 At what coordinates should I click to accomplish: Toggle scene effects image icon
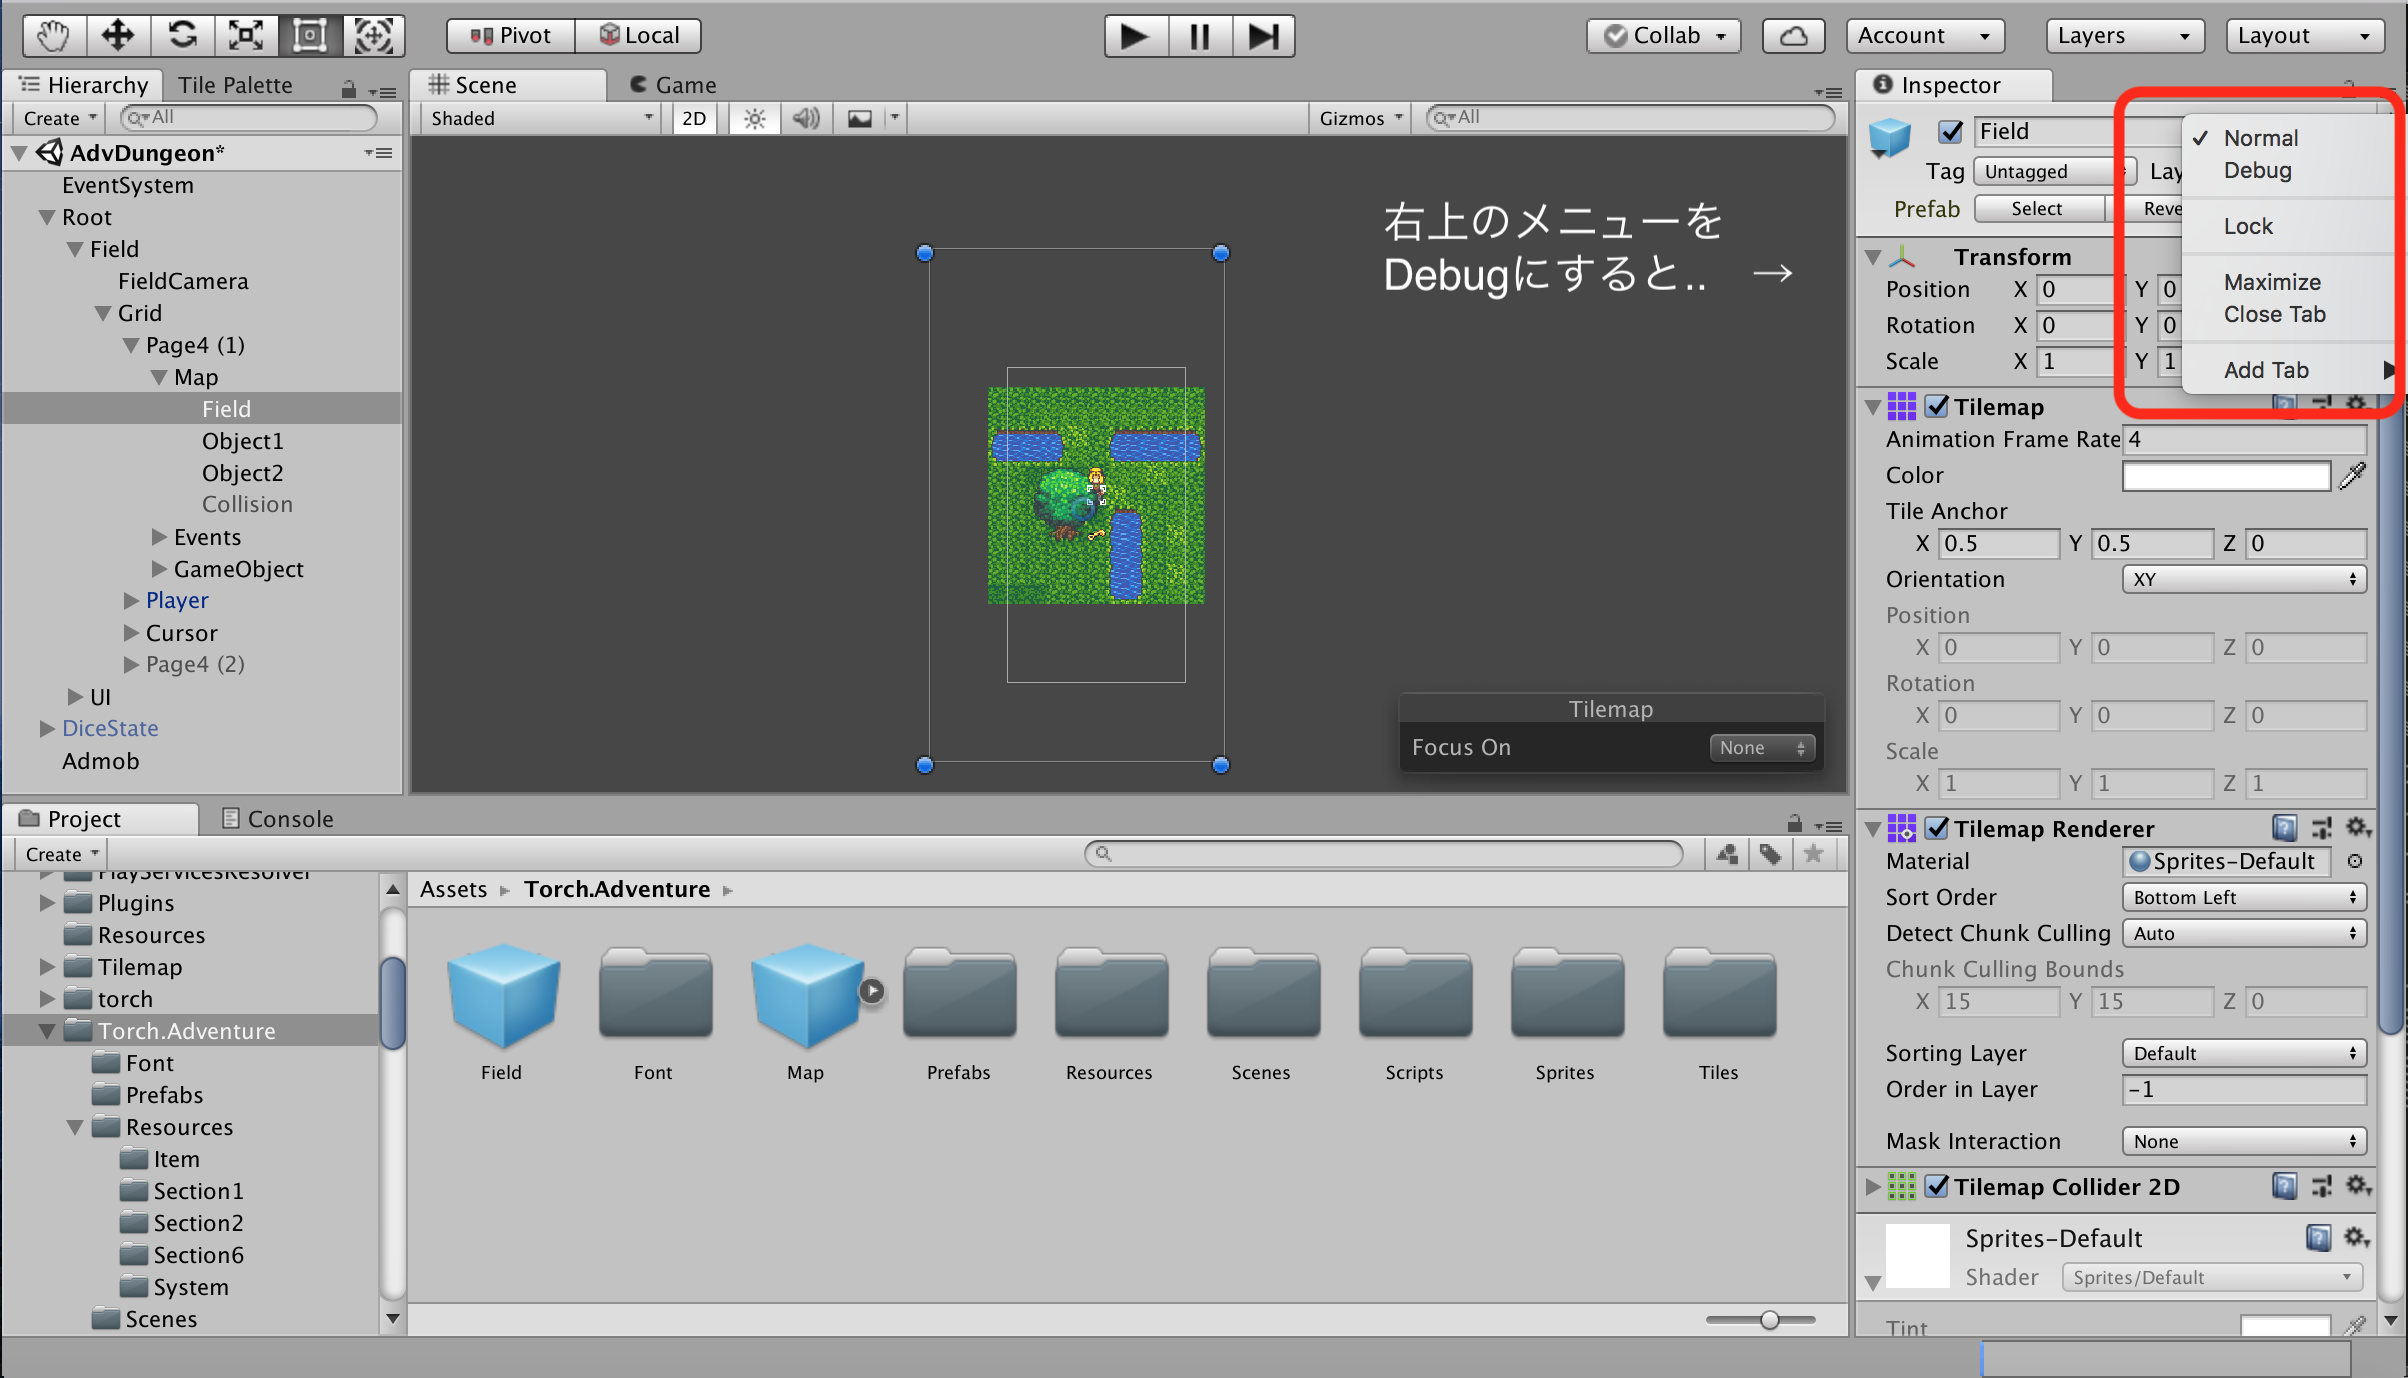click(859, 118)
